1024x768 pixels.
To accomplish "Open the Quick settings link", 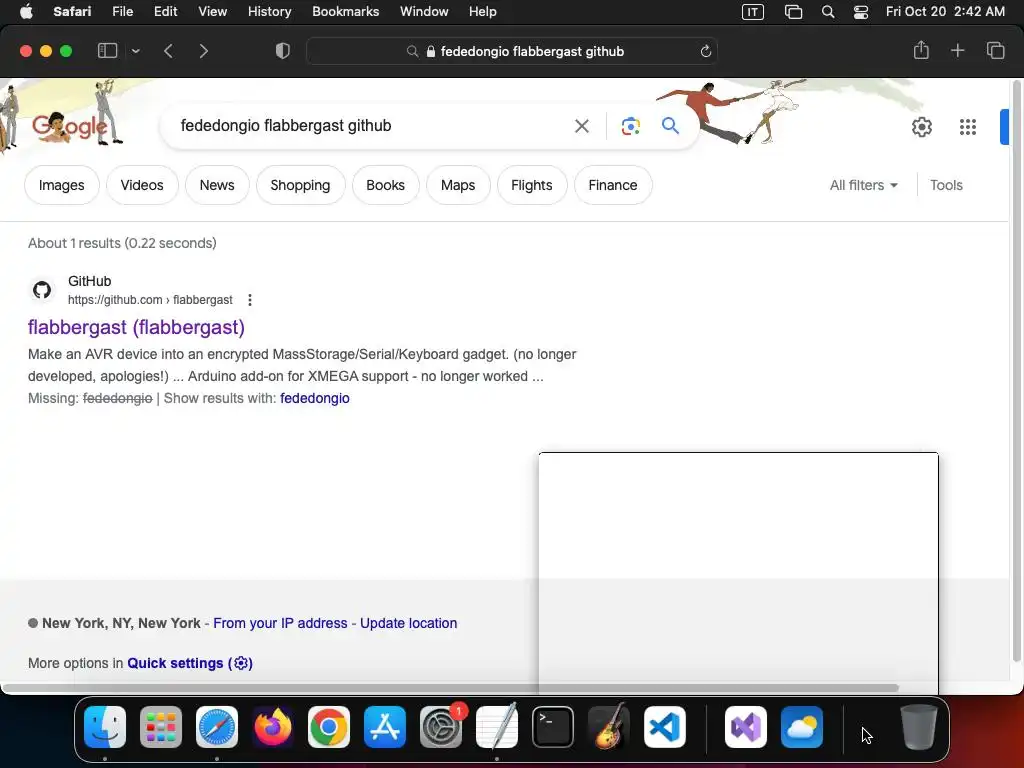I will click(x=189, y=663).
